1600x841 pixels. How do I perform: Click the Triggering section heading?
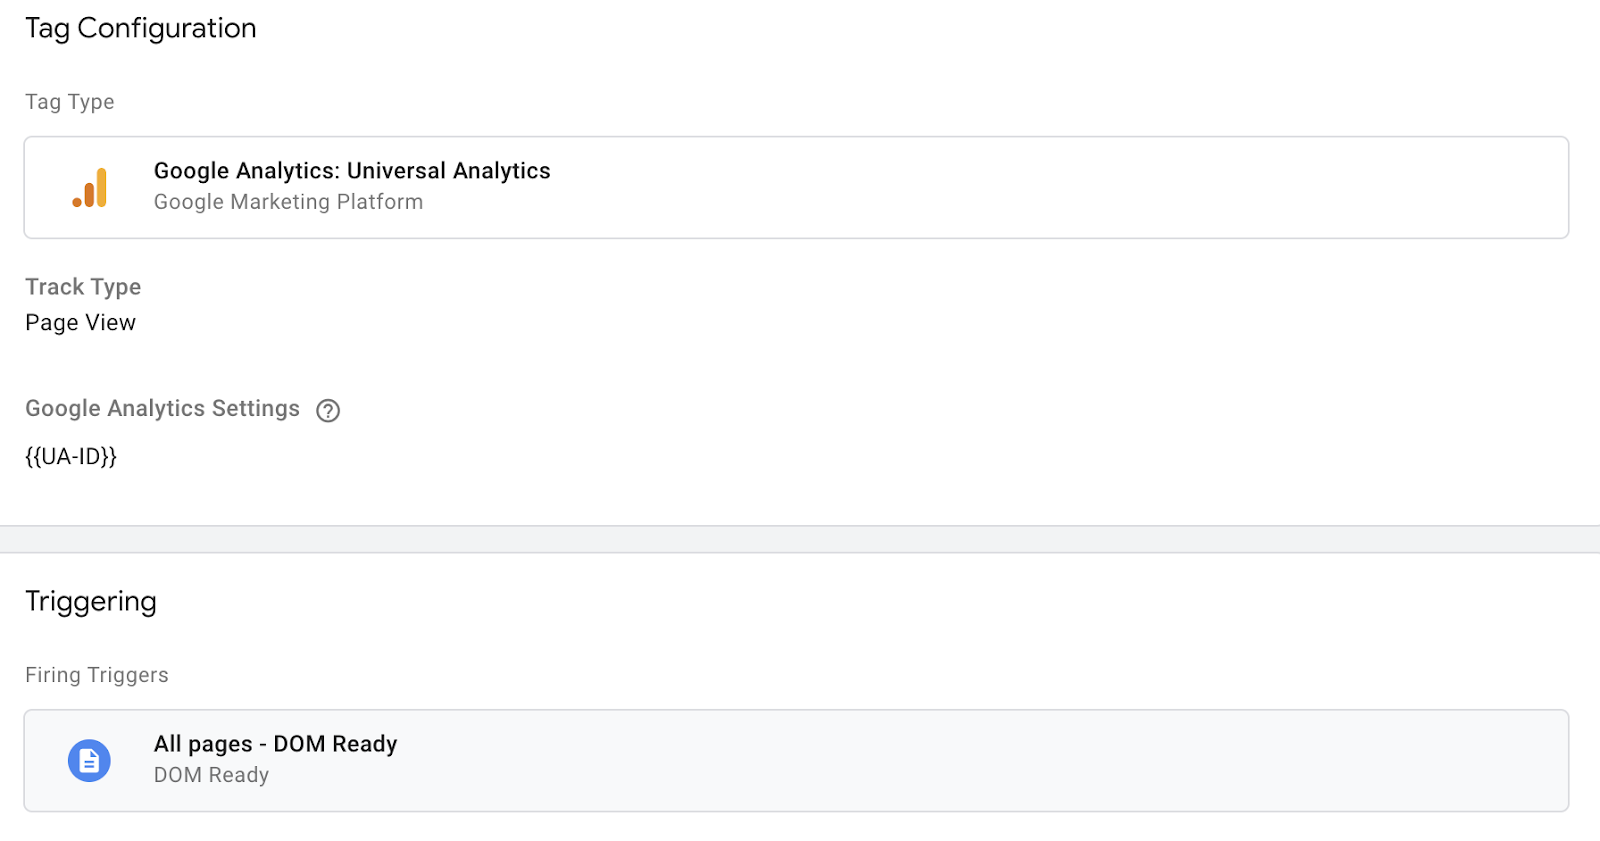91,601
